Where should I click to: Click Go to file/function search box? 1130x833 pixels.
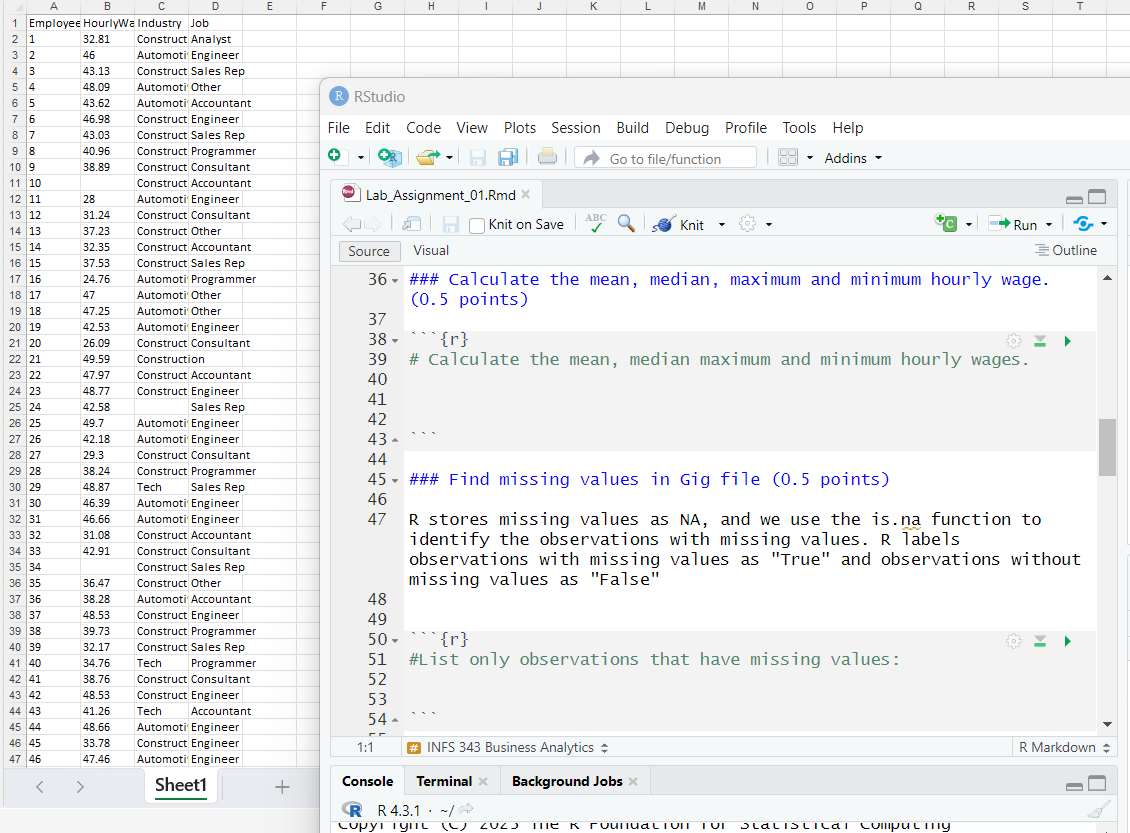point(665,157)
